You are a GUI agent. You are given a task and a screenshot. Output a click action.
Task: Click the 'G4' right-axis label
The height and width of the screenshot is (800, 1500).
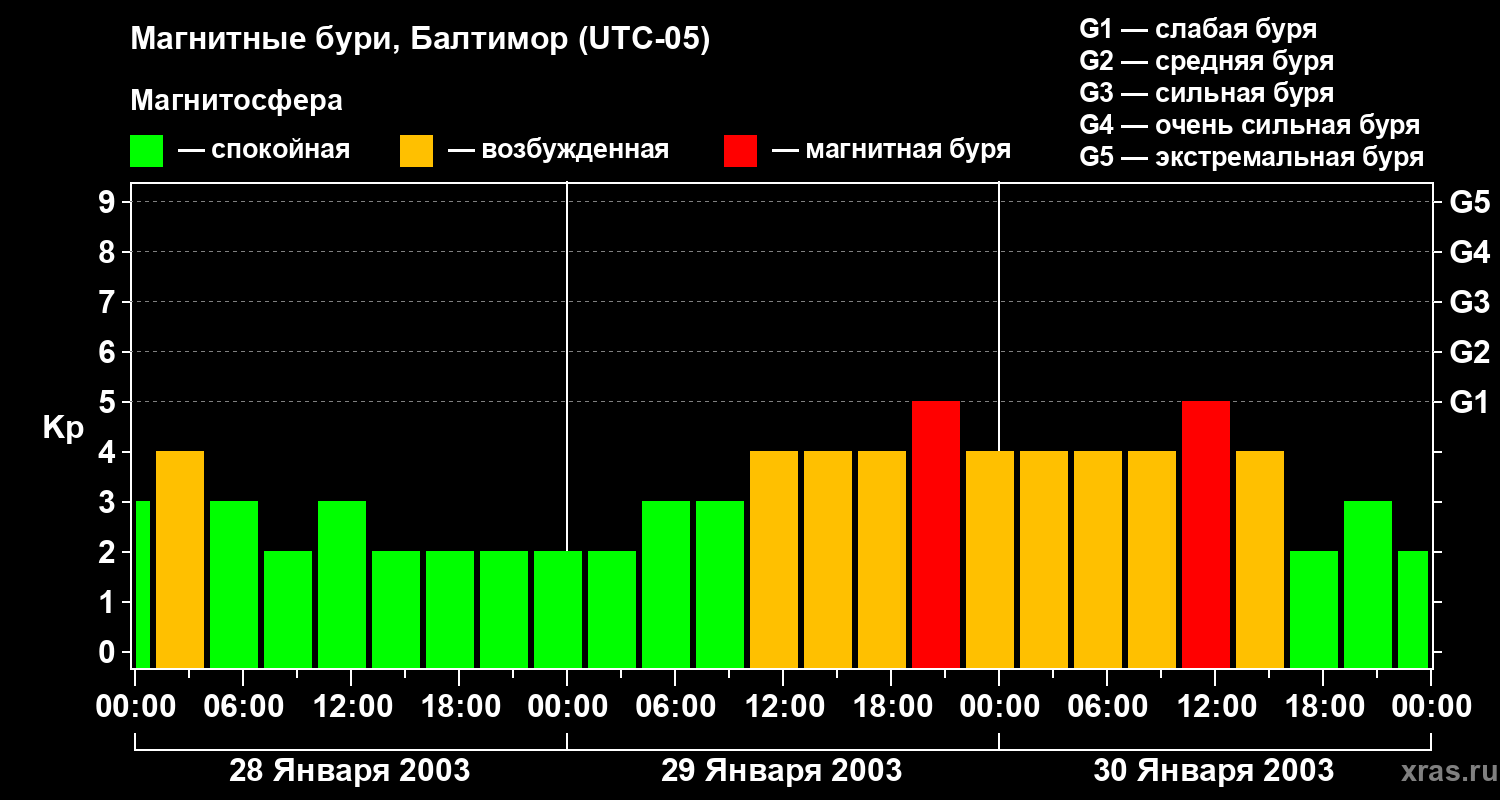pyautogui.click(x=1469, y=253)
